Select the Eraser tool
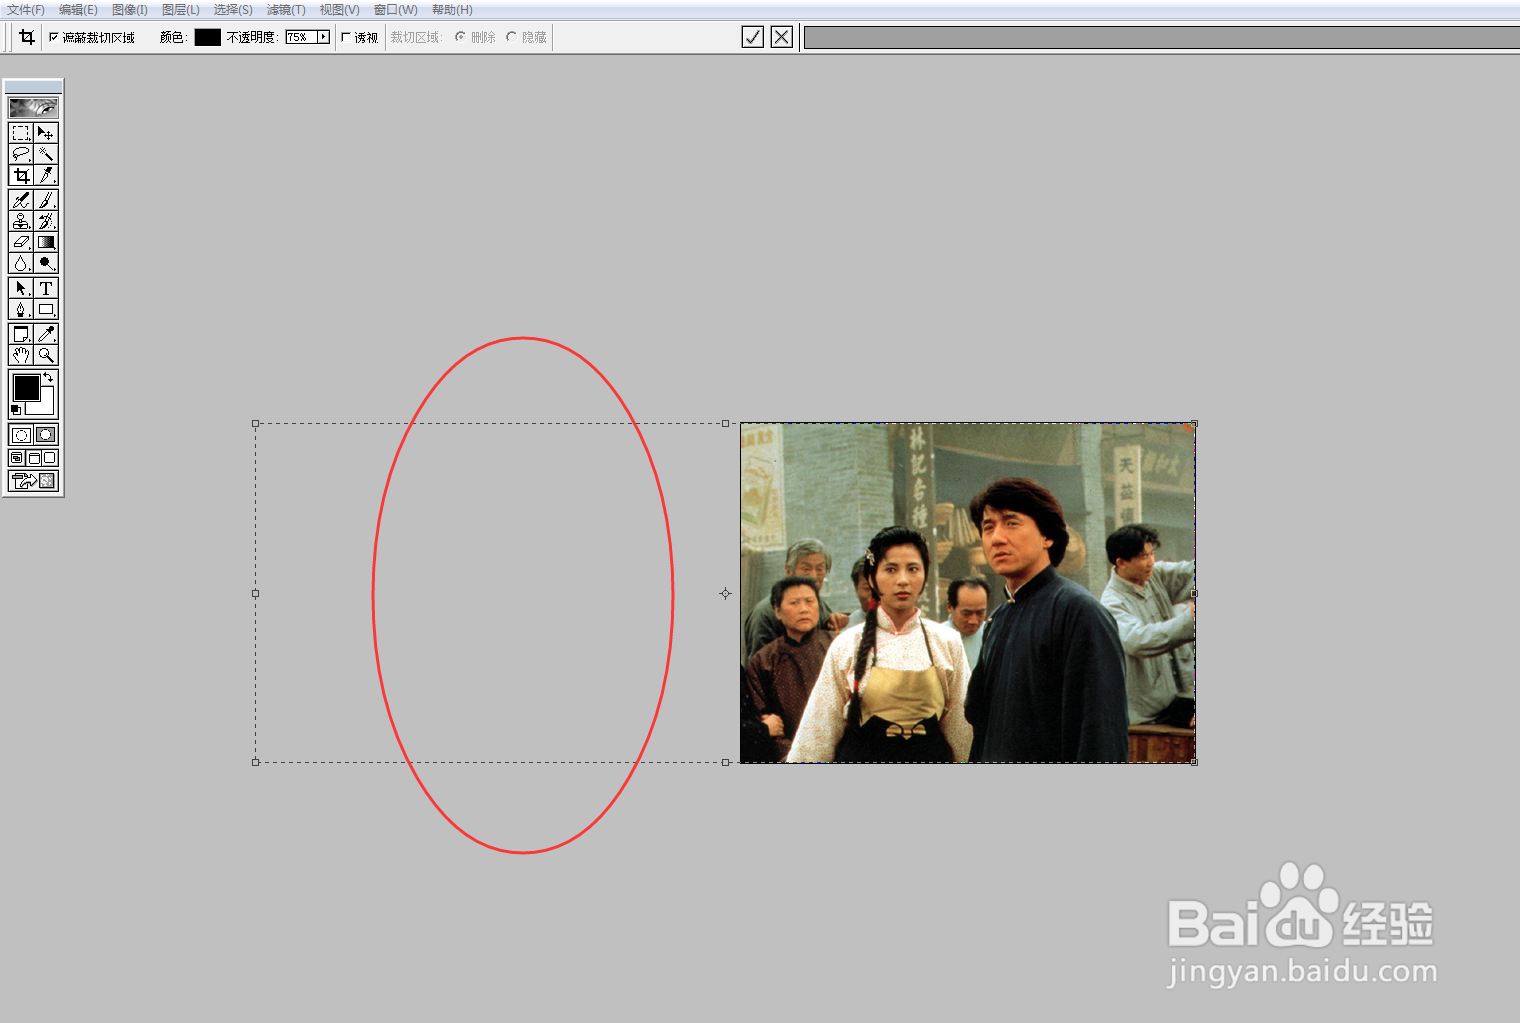 21,242
